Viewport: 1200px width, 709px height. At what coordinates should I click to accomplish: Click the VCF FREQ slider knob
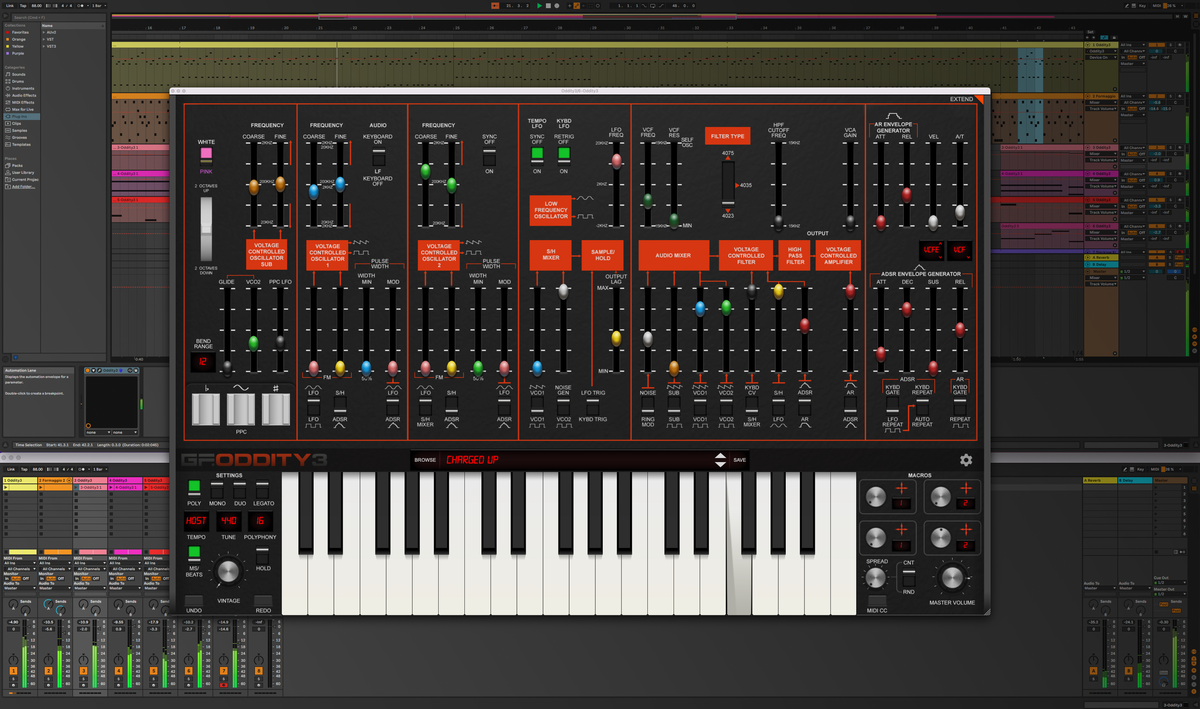pyautogui.click(x=648, y=200)
